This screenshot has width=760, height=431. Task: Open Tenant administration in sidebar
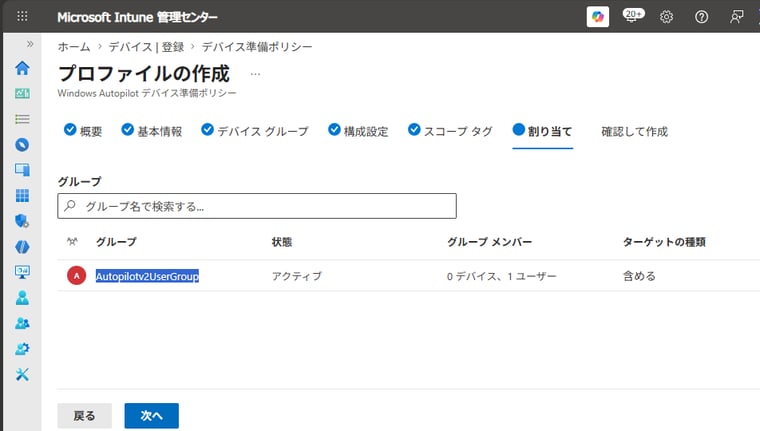[x=22, y=349]
